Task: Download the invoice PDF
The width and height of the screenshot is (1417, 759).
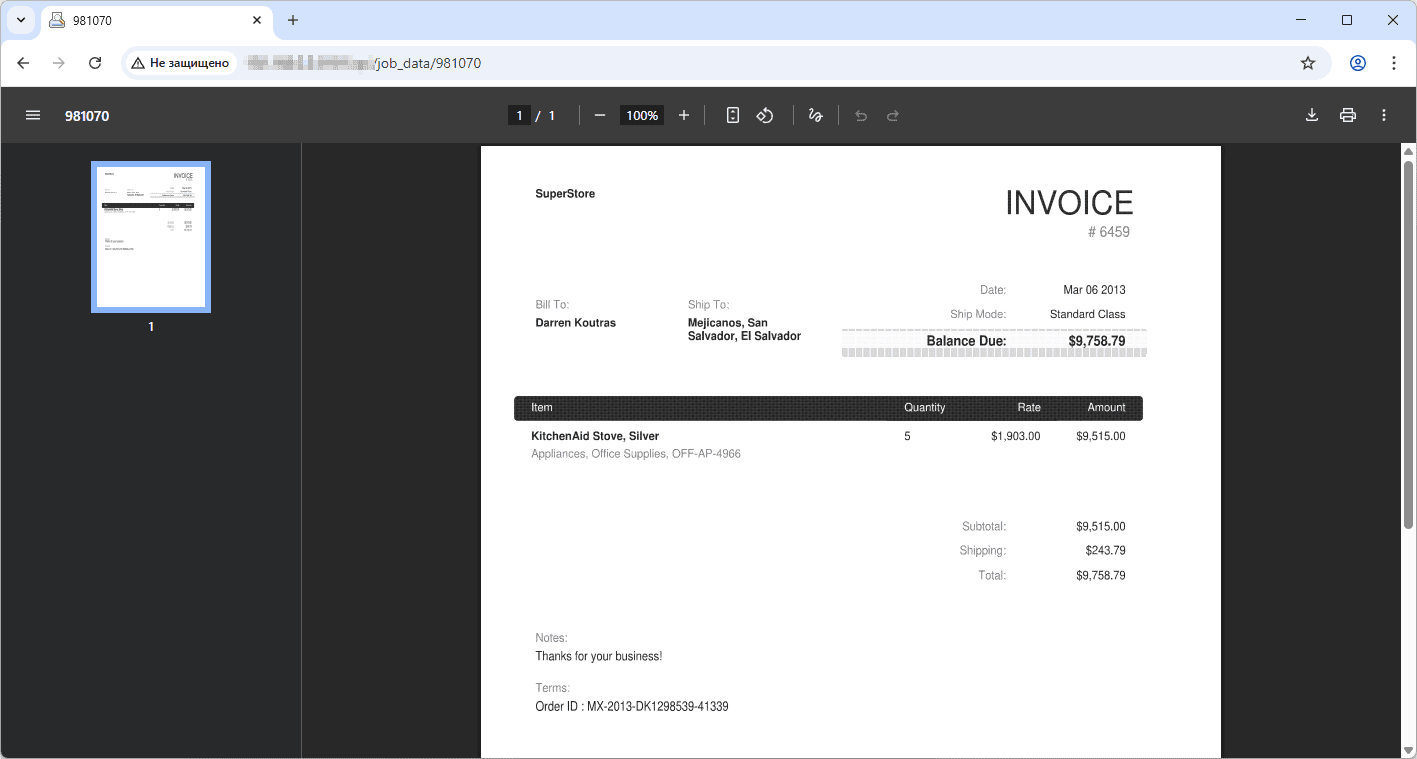Action: (x=1311, y=115)
